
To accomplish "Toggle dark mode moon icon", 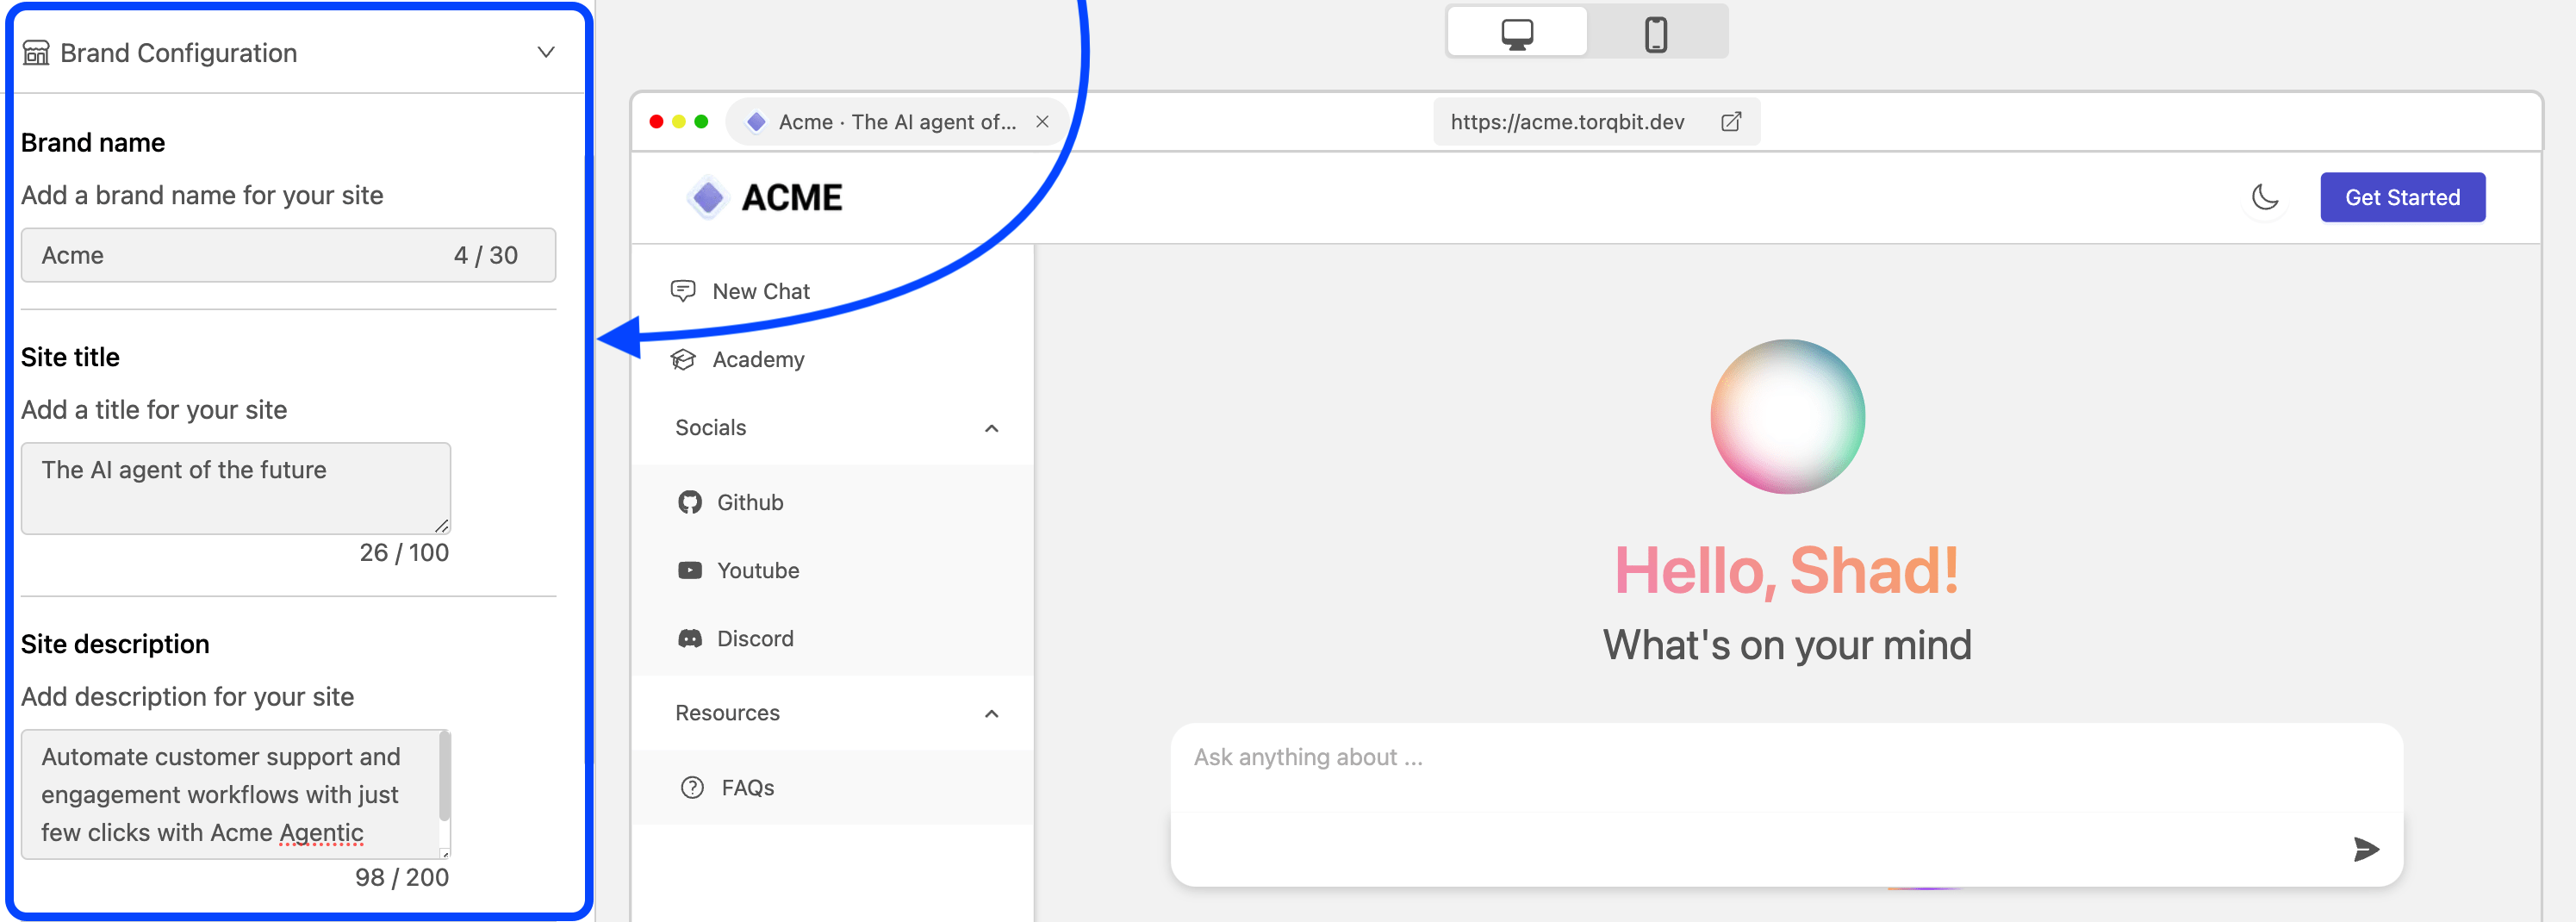I will point(2265,197).
